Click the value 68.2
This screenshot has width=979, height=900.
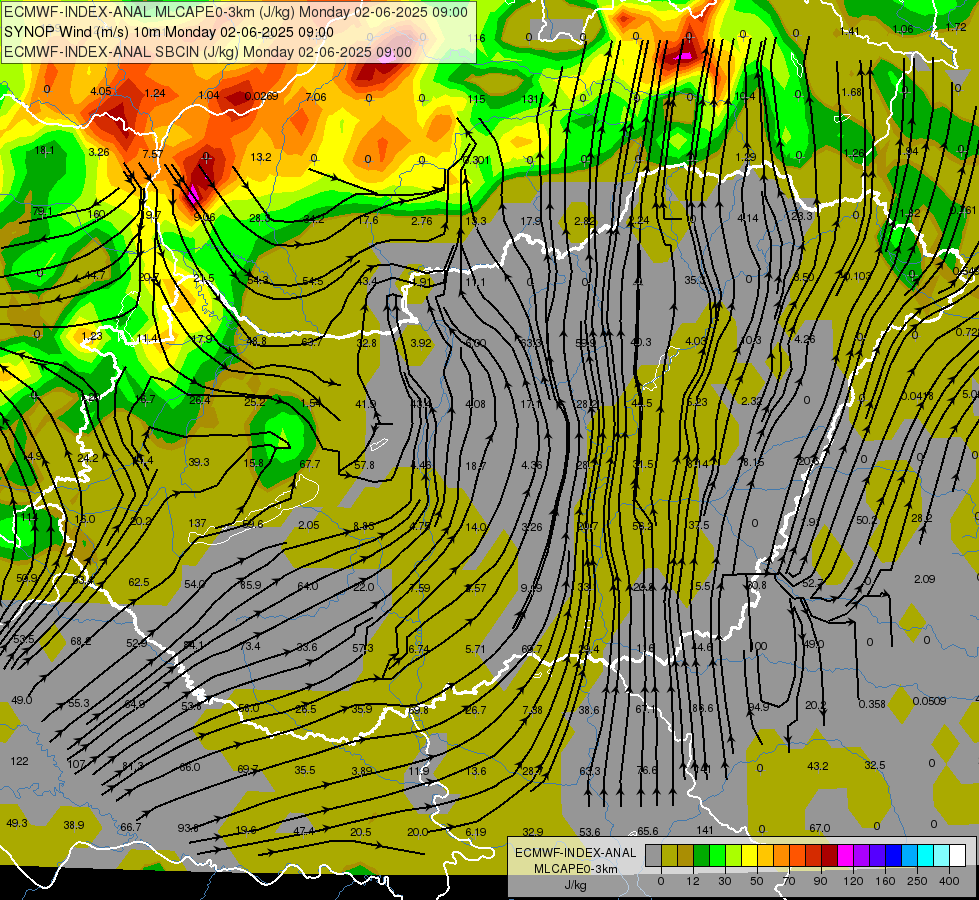tap(81, 641)
